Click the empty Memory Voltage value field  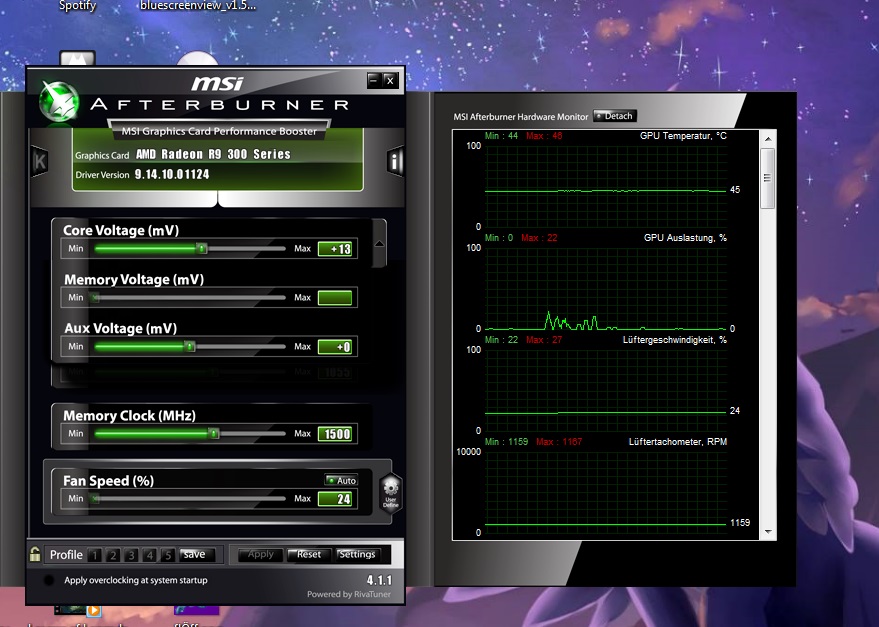coord(335,298)
